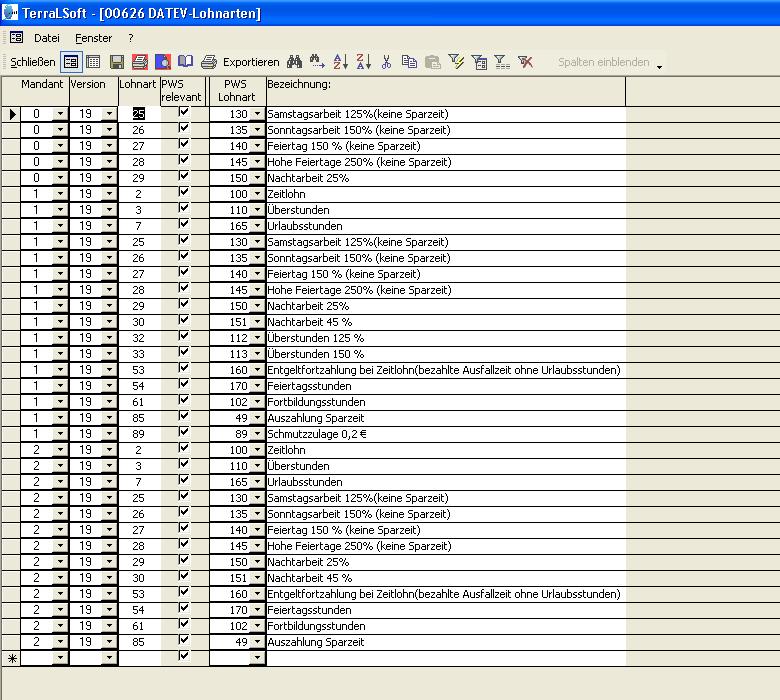
Task: Open Version dropdown of Schmutzzulage row
Action: pyautogui.click(x=109, y=434)
